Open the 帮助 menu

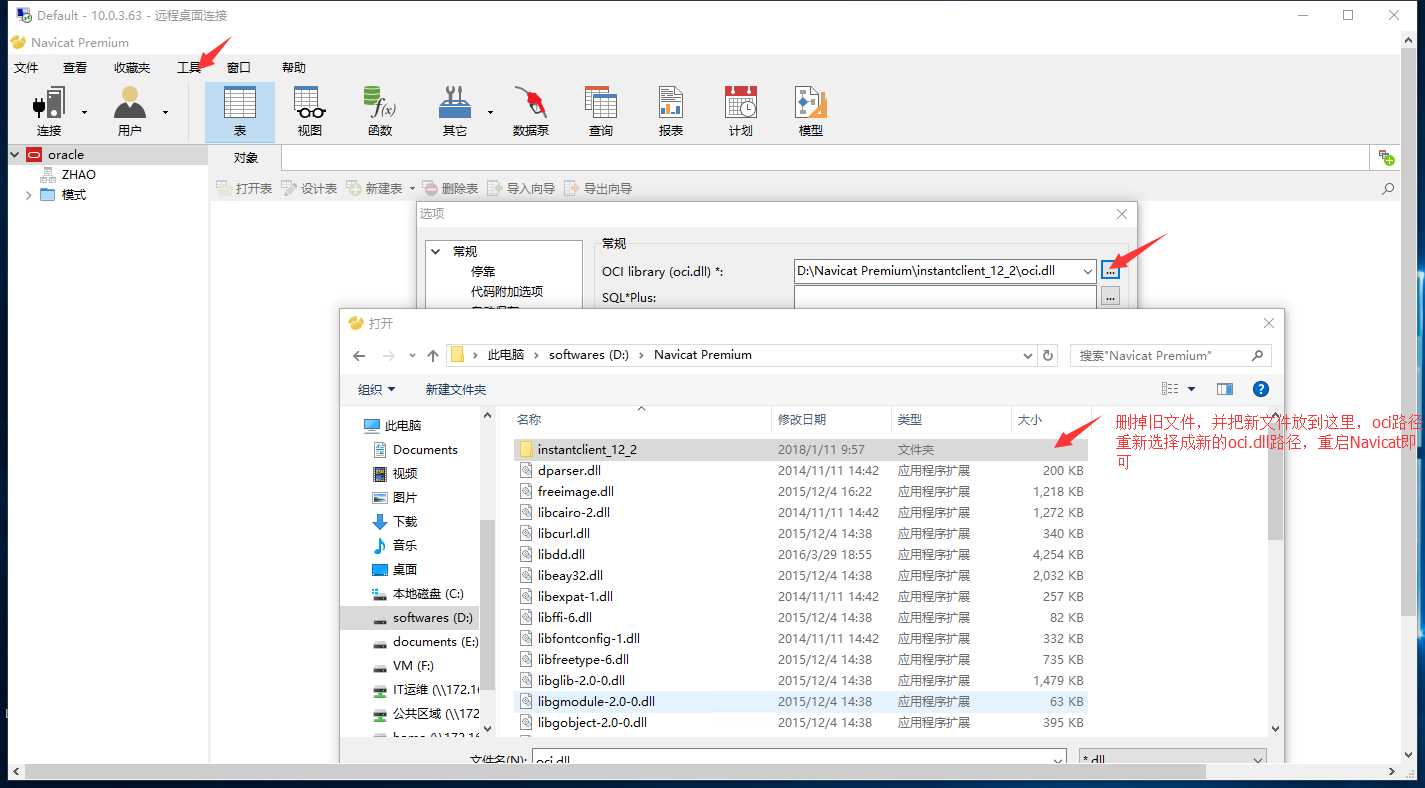click(x=294, y=67)
